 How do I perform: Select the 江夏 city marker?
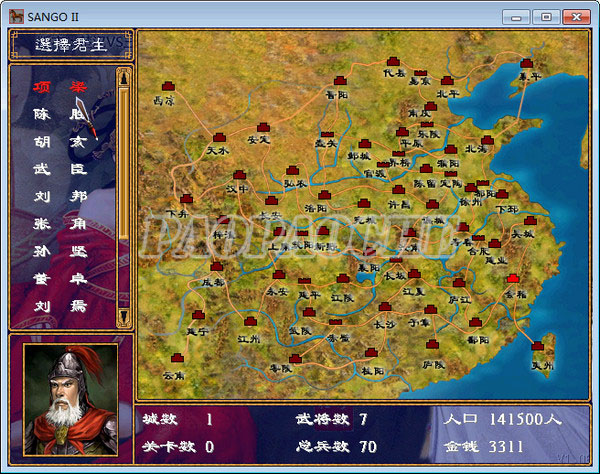tap(414, 274)
